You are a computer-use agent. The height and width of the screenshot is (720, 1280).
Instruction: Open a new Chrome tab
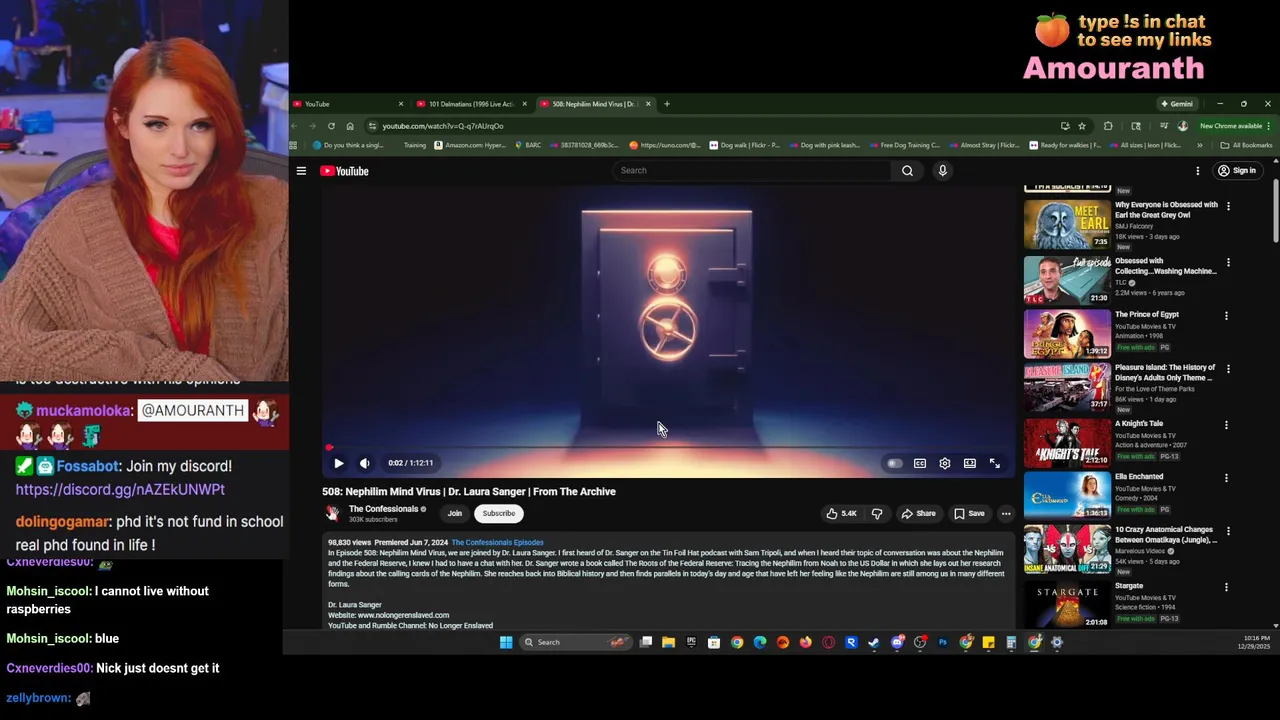[x=667, y=104]
